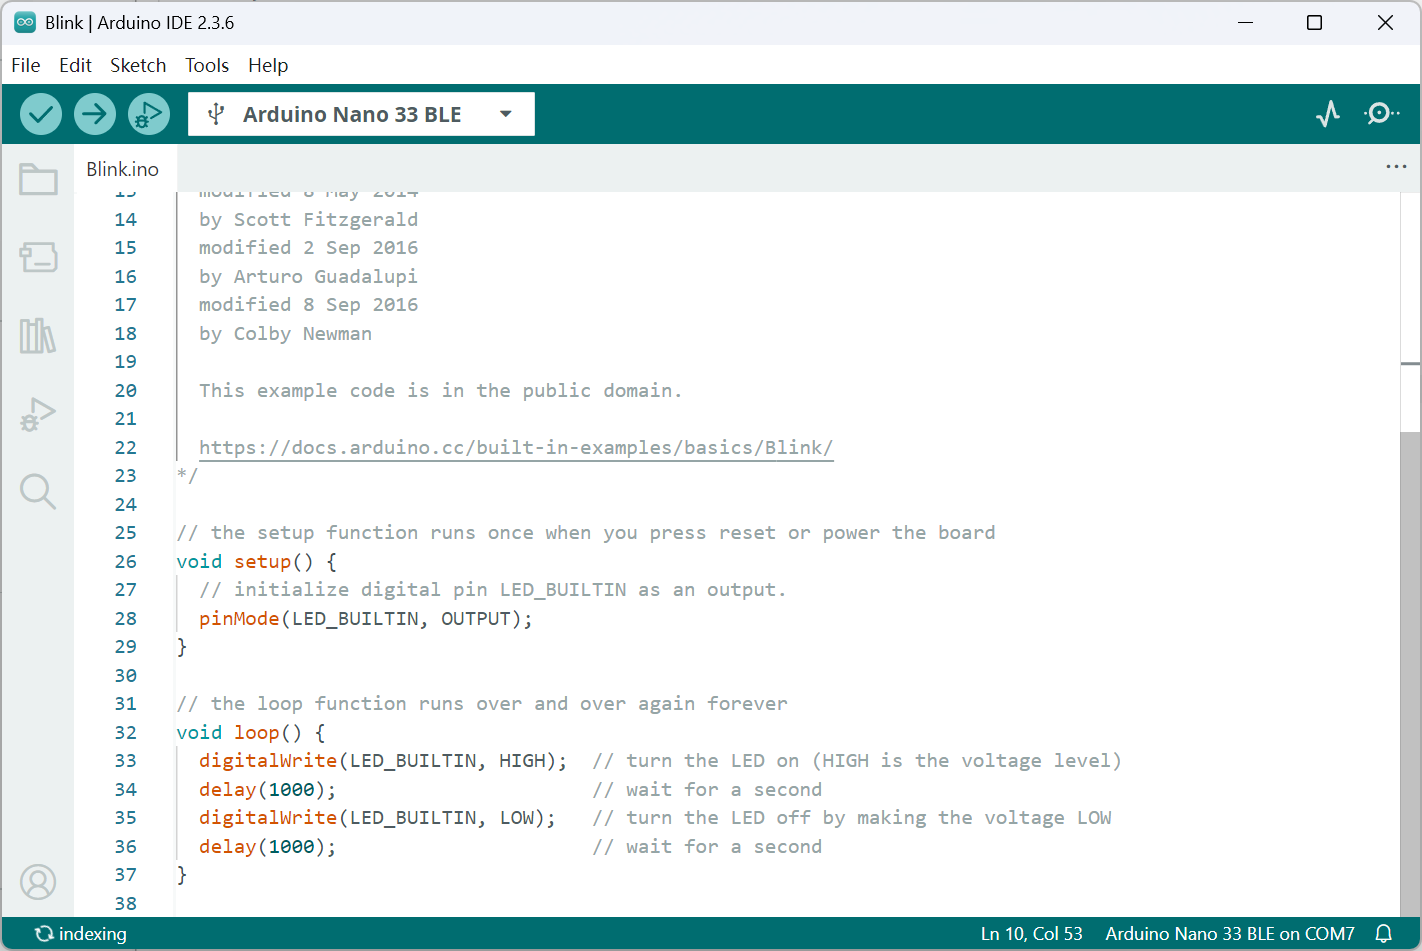The height and width of the screenshot is (951, 1422).
Task: Open the Help menu
Action: point(268,65)
